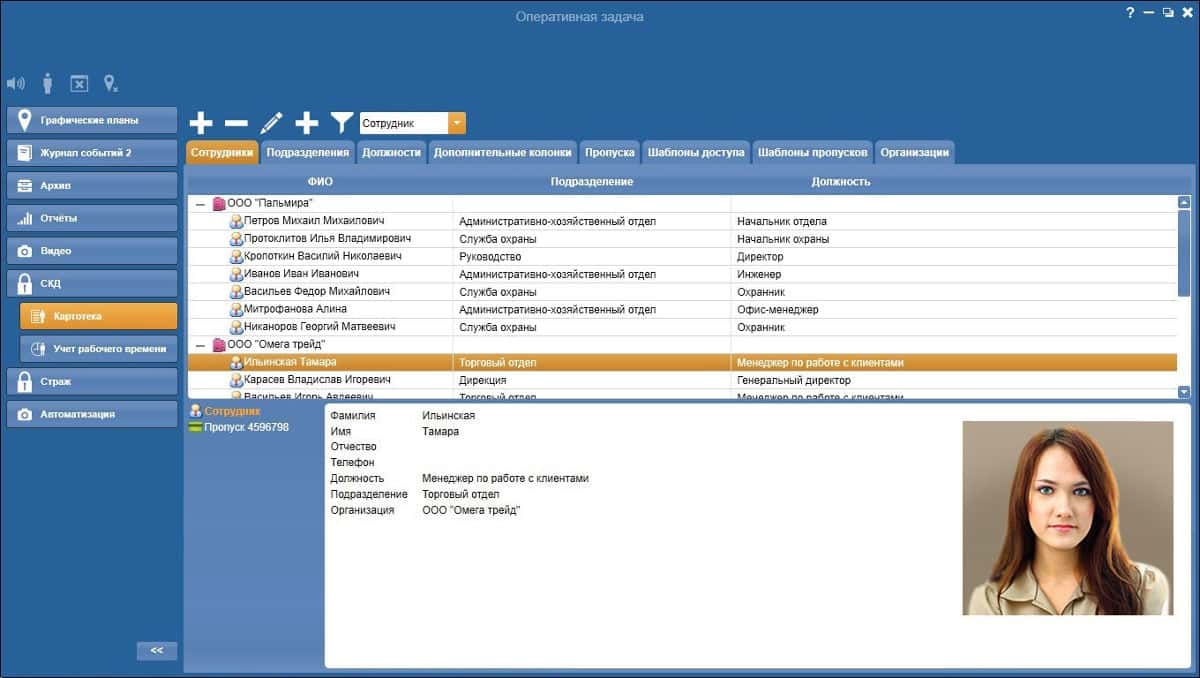Collapse the ООО "Пальмира" tree group
The width and height of the screenshot is (1200, 678).
coord(200,204)
